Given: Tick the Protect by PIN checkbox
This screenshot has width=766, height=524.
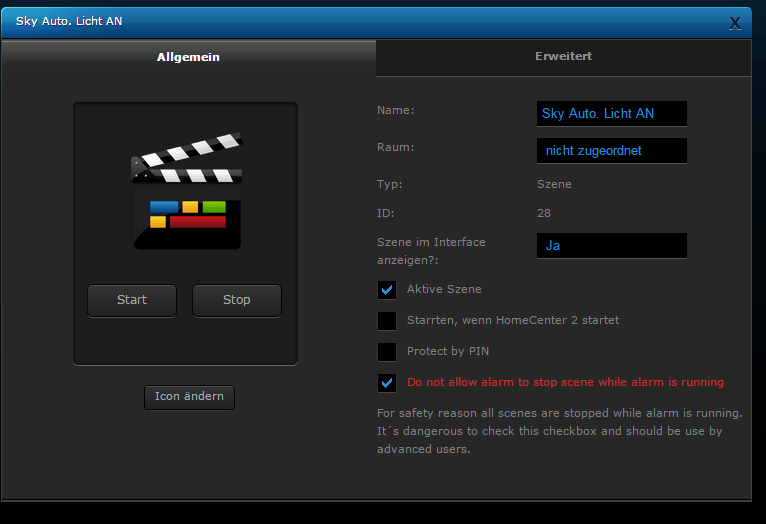Looking at the screenshot, I should click(x=387, y=352).
